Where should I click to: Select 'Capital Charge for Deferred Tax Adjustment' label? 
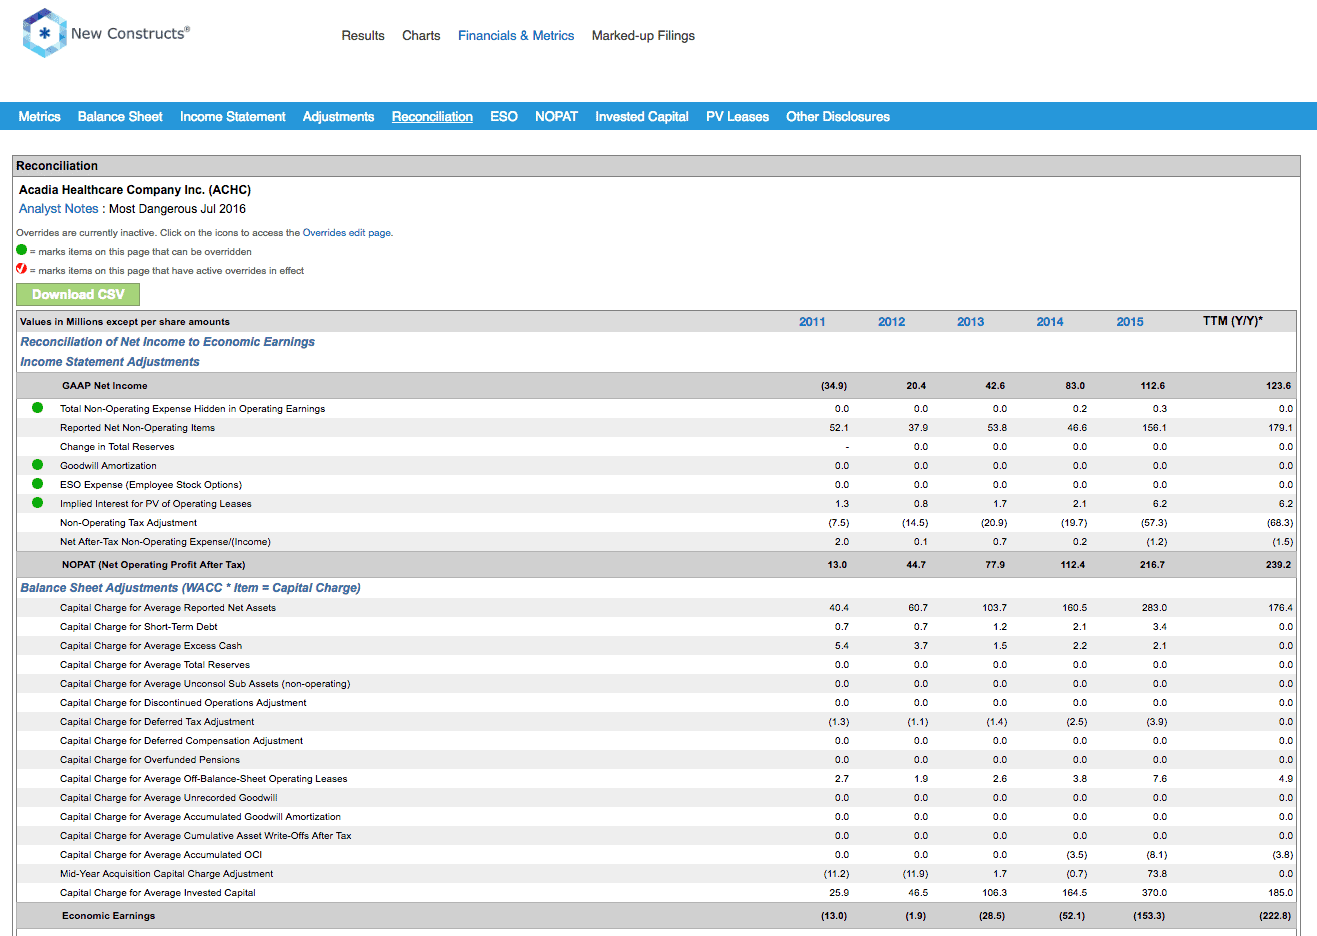[x=157, y=722]
